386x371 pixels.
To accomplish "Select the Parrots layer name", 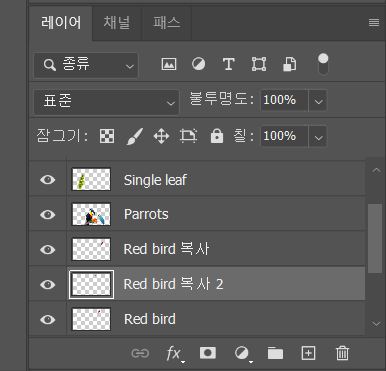I will [146, 214].
